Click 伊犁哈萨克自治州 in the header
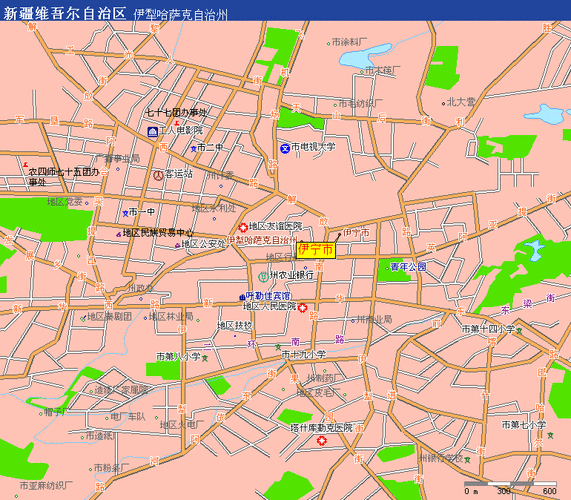Screen dimensions: 571x500 [x=181, y=15]
